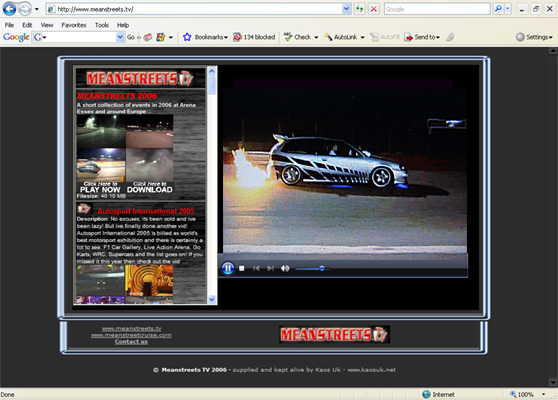Expand the AutoLink dropdown arrow

[362, 37]
